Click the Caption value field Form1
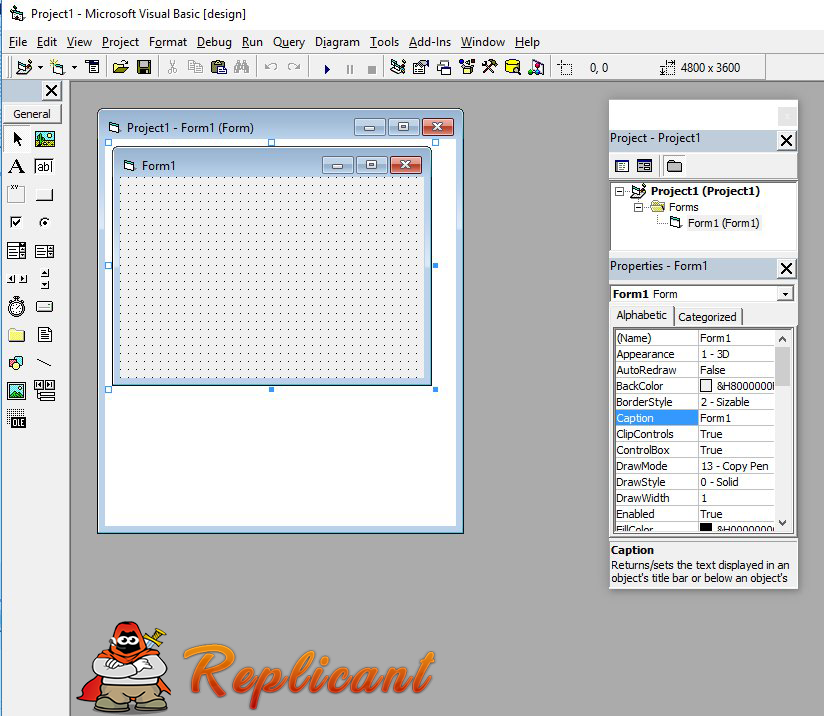The width and height of the screenshot is (824, 716). click(x=736, y=418)
